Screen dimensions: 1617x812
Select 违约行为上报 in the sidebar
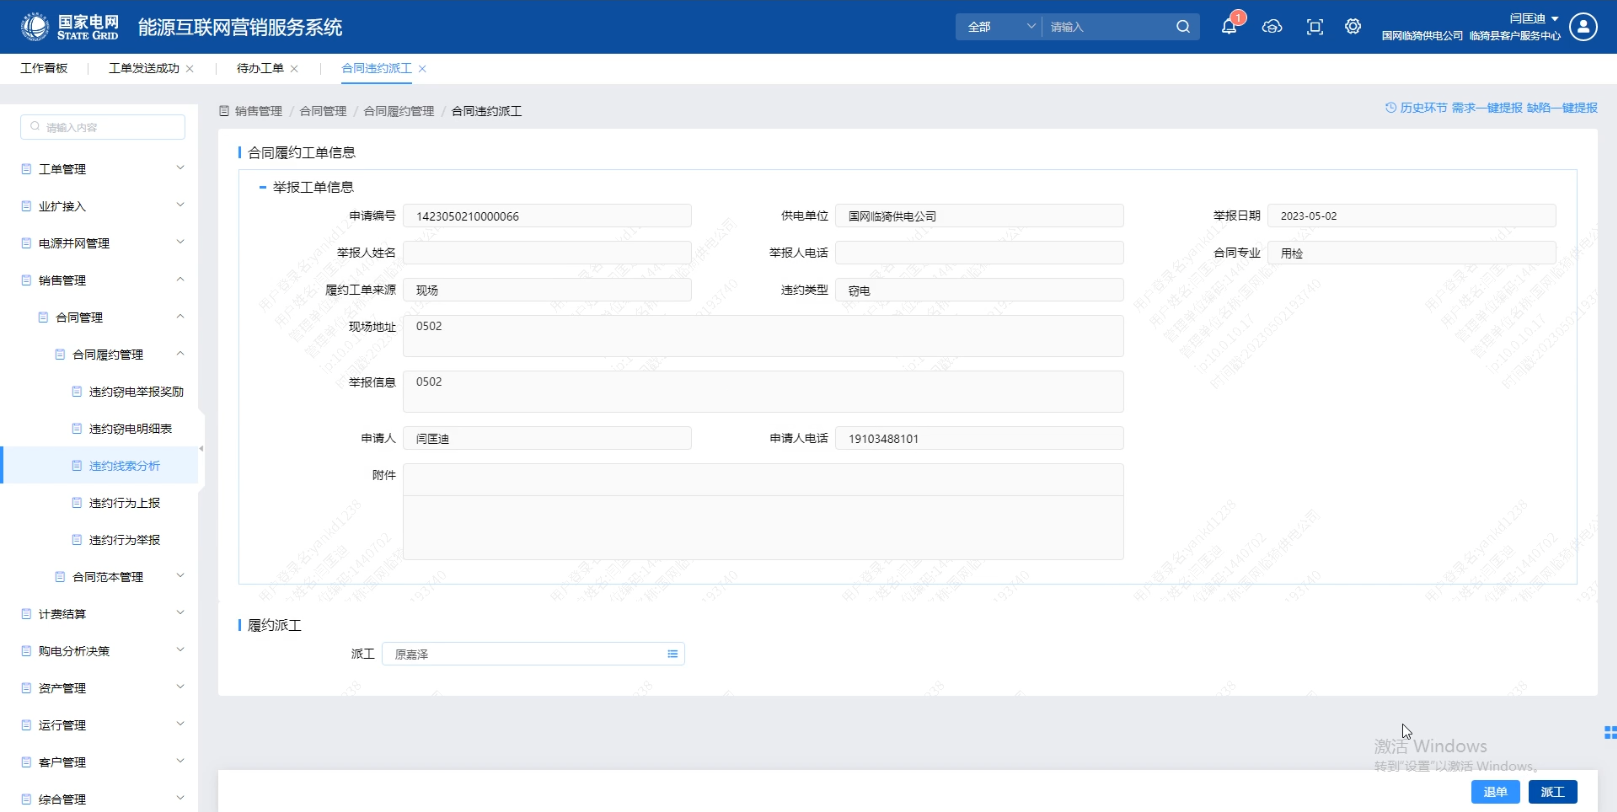[124, 503]
